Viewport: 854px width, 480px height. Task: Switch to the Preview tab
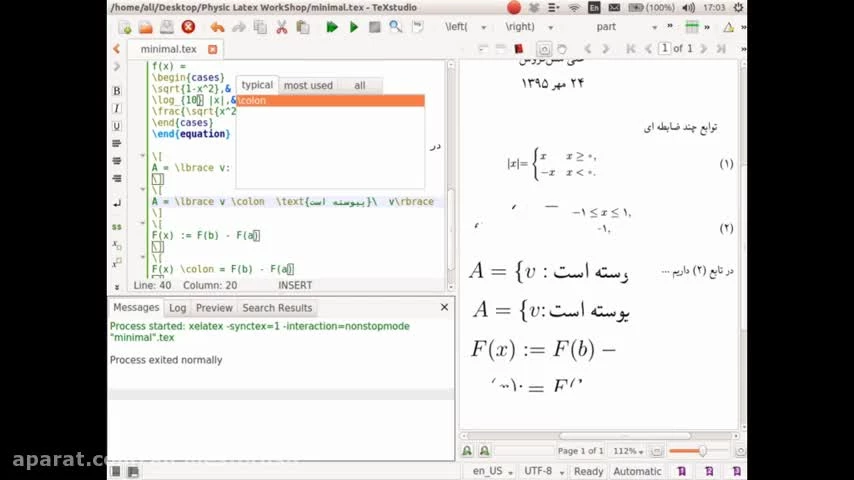tap(214, 308)
